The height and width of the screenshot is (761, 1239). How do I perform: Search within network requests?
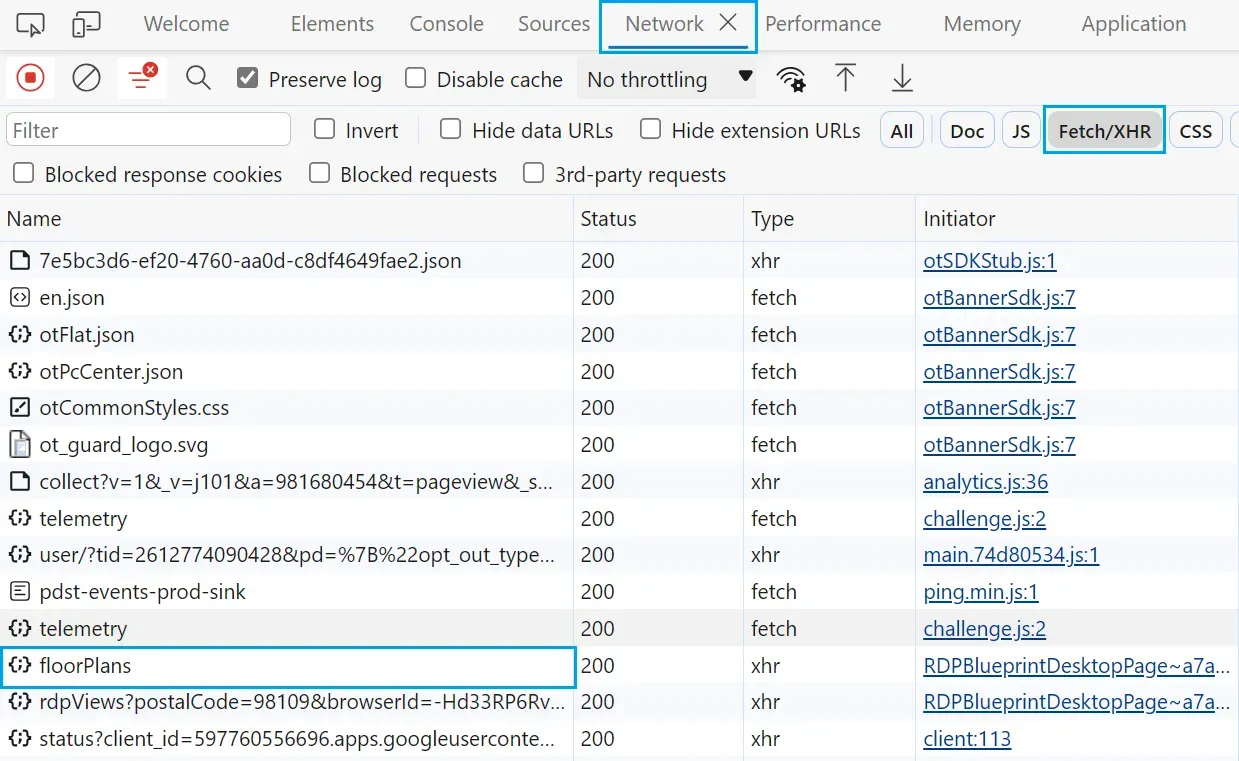click(197, 78)
